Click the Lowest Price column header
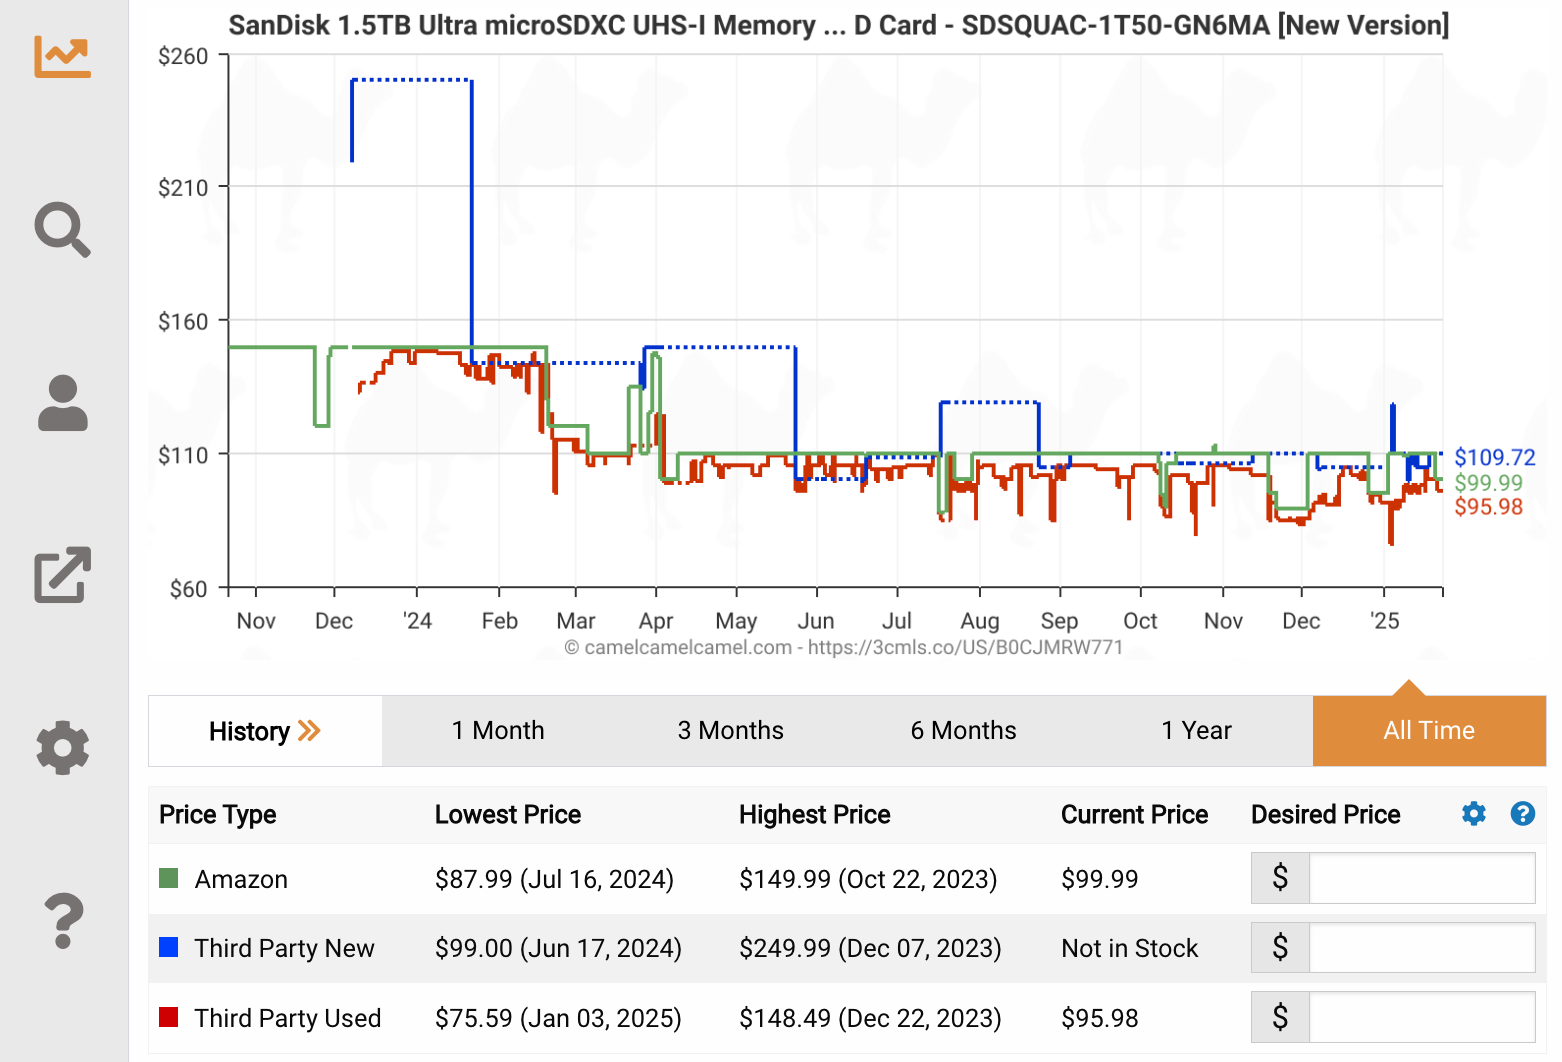The height and width of the screenshot is (1062, 1562). 508,815
